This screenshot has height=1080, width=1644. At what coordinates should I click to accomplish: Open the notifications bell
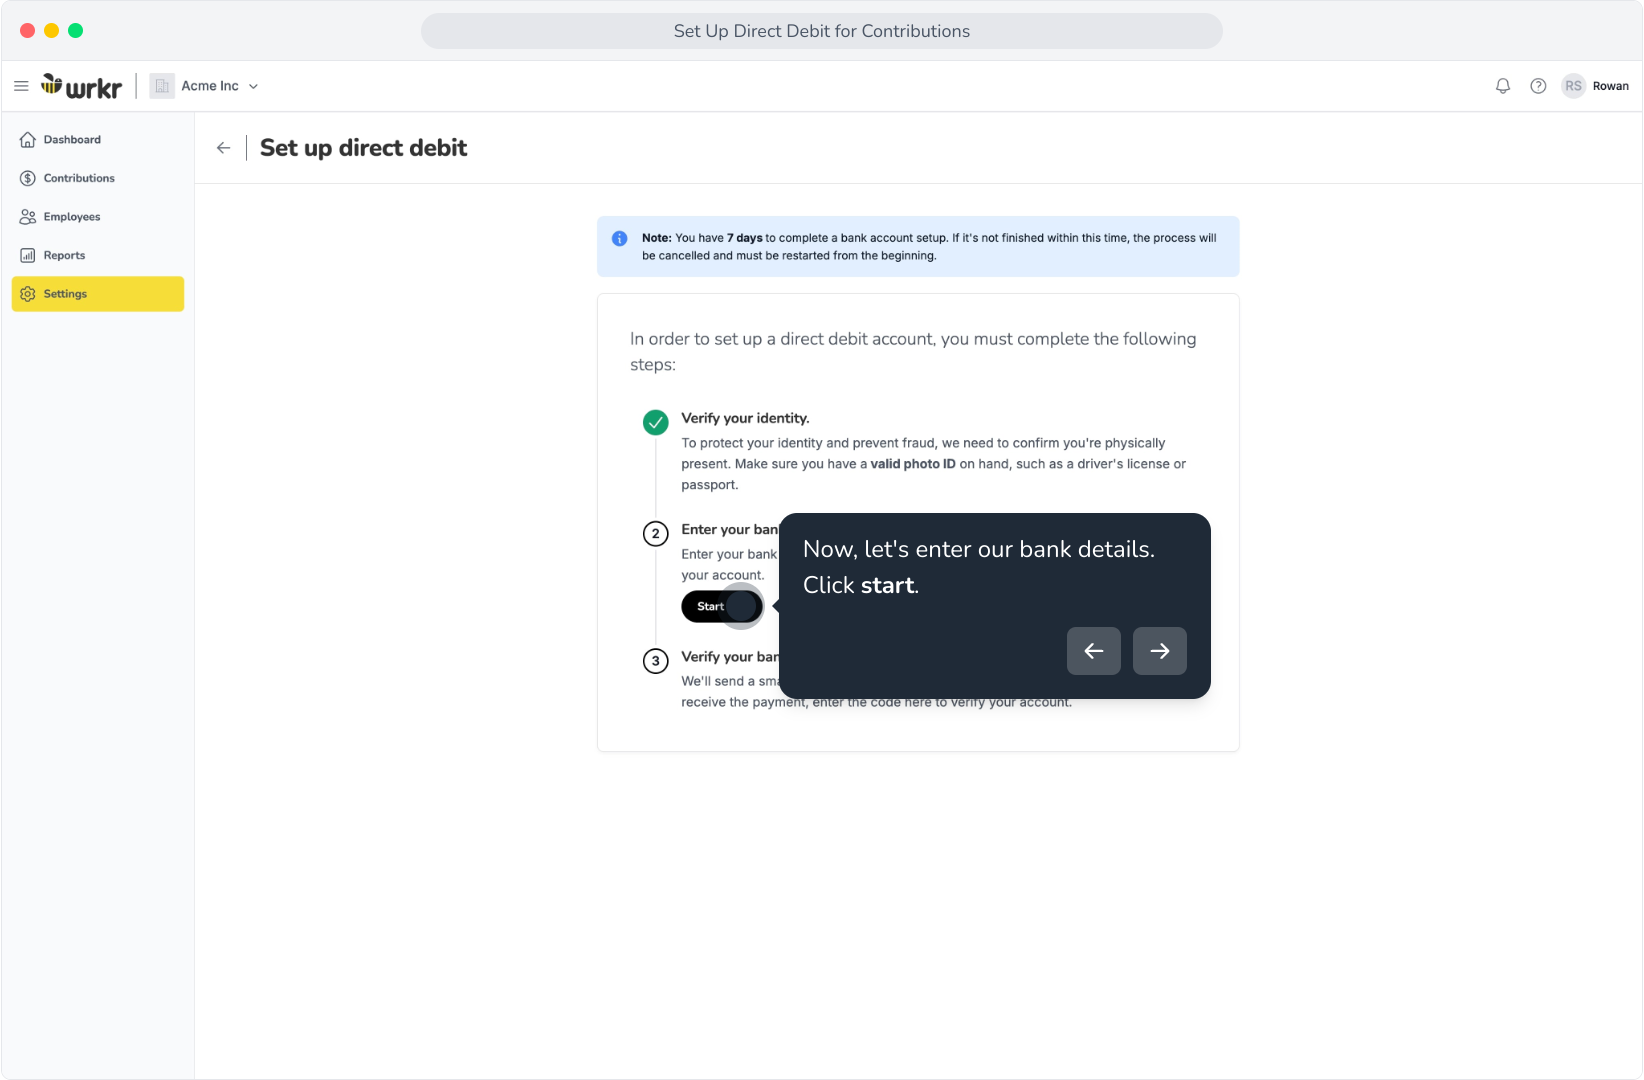pyautogui.click(x=1502, y=86)
